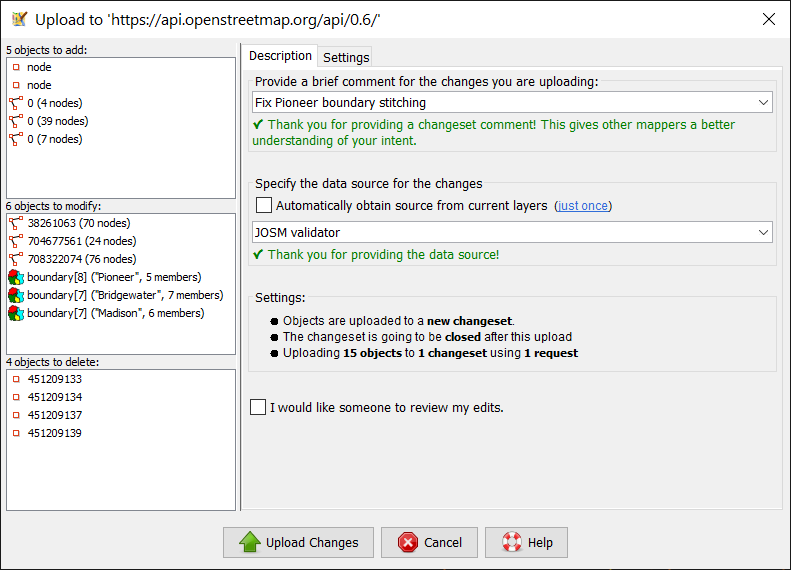Open the changeset comment dropdown
791x570 pixels.
point(764,102)
